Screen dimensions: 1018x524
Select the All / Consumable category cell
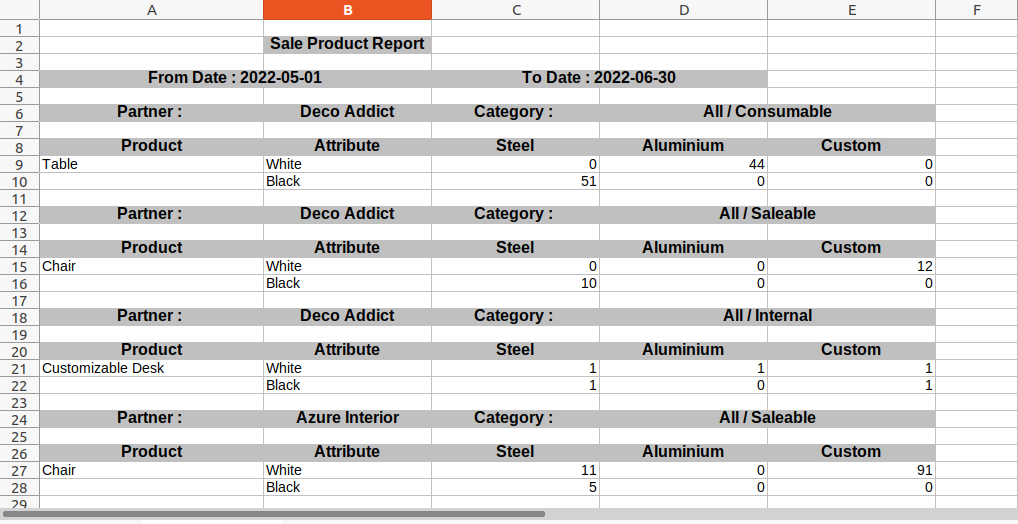767,112
